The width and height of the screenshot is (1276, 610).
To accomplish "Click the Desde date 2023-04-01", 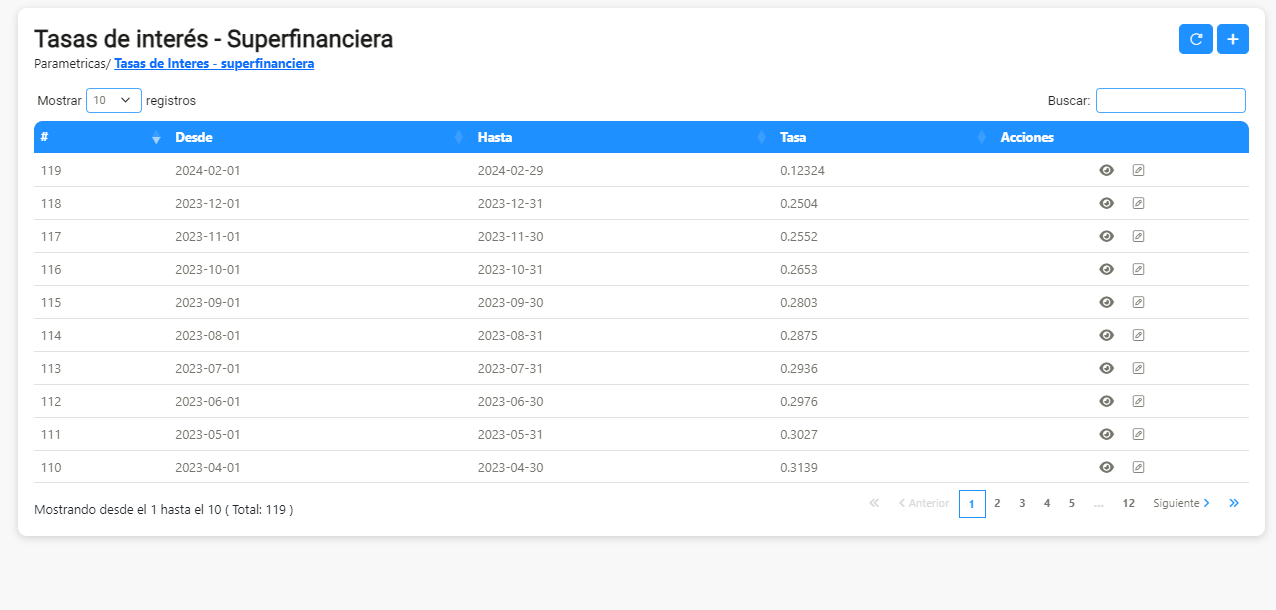I will (x=208, y=467).
